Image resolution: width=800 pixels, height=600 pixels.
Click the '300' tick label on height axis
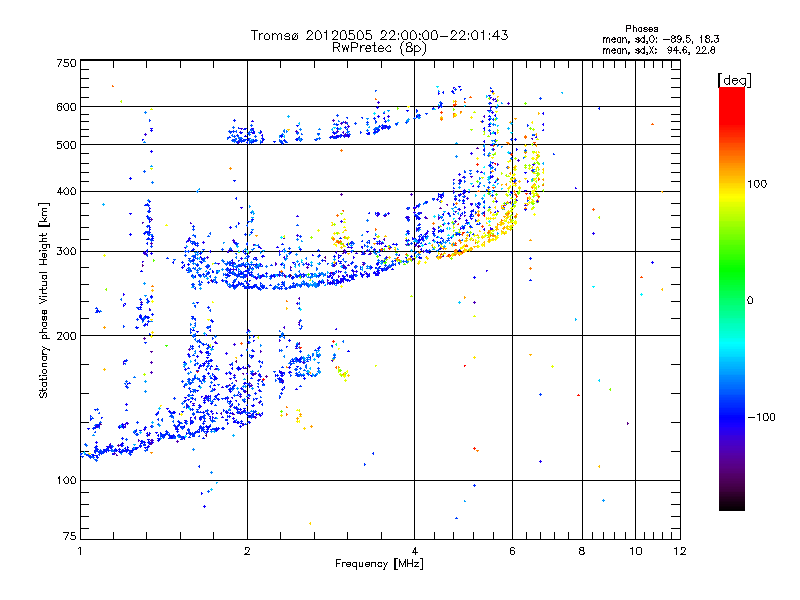[66, 252]
